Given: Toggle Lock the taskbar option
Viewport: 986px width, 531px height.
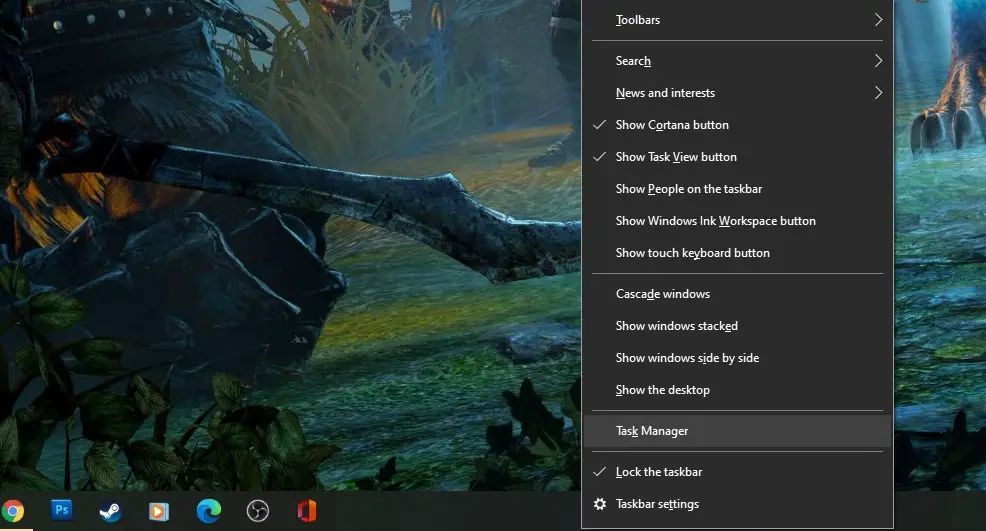Looking at the screenshot, I should [737, 472].
